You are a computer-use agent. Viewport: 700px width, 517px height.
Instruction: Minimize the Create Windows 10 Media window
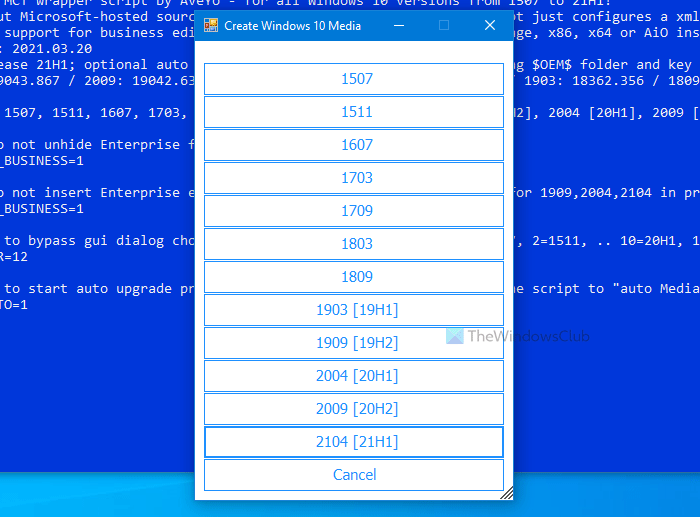(x=399, y=25)
